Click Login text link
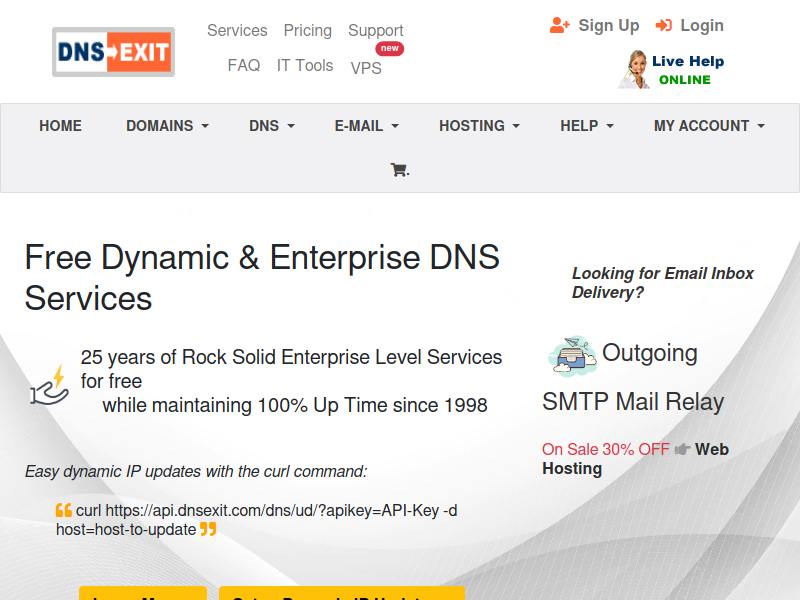 tap(702, 26)
